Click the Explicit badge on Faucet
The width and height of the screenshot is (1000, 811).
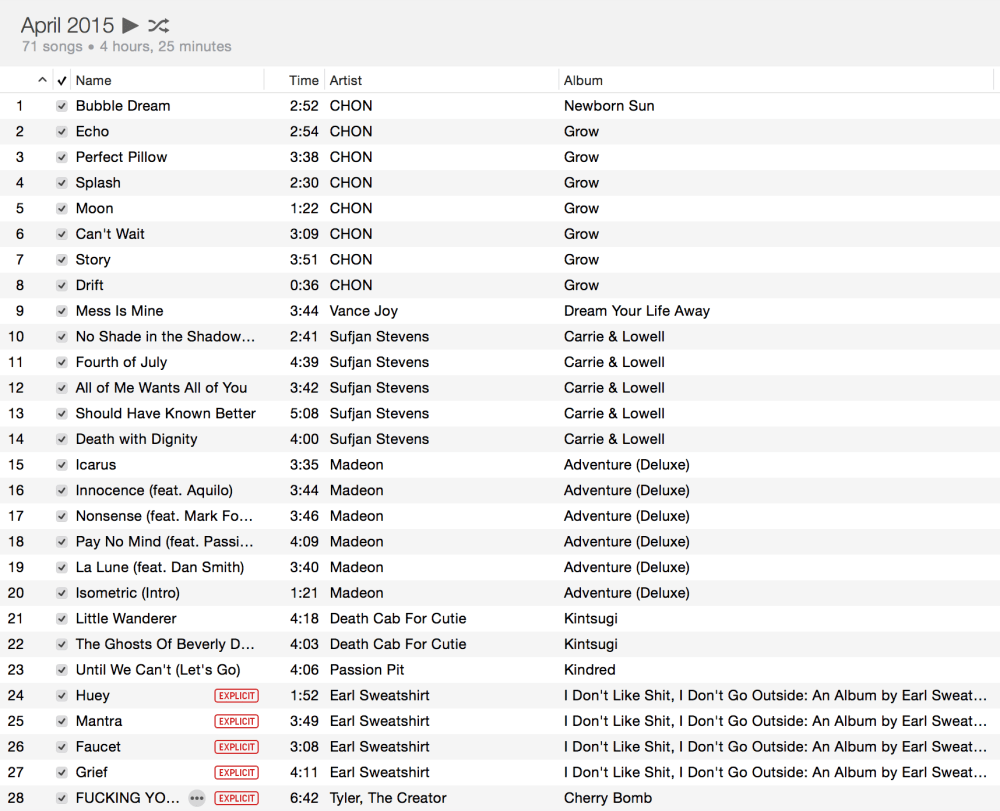pos(236,747)
